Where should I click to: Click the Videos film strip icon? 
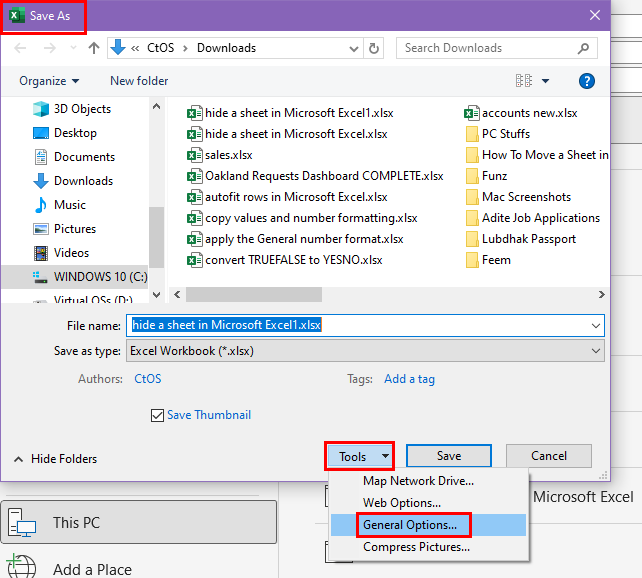(x=41, y=253)
